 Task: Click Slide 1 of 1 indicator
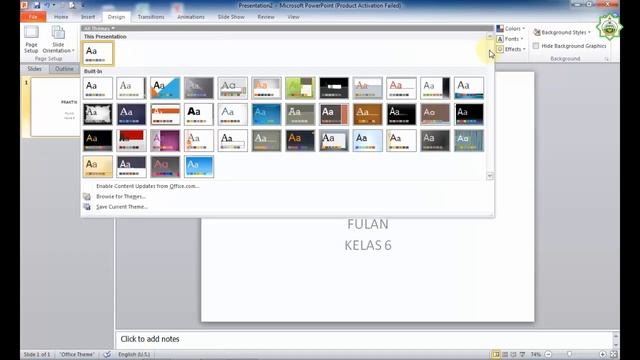click(37, 354)
